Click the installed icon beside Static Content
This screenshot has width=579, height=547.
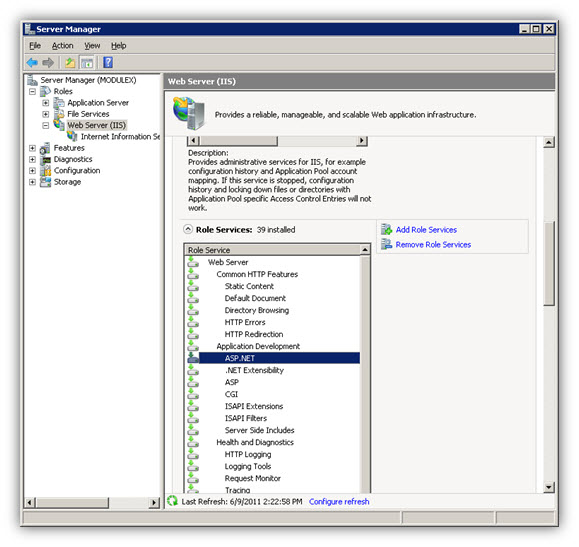pyautogui.click(x=192, y=286)
